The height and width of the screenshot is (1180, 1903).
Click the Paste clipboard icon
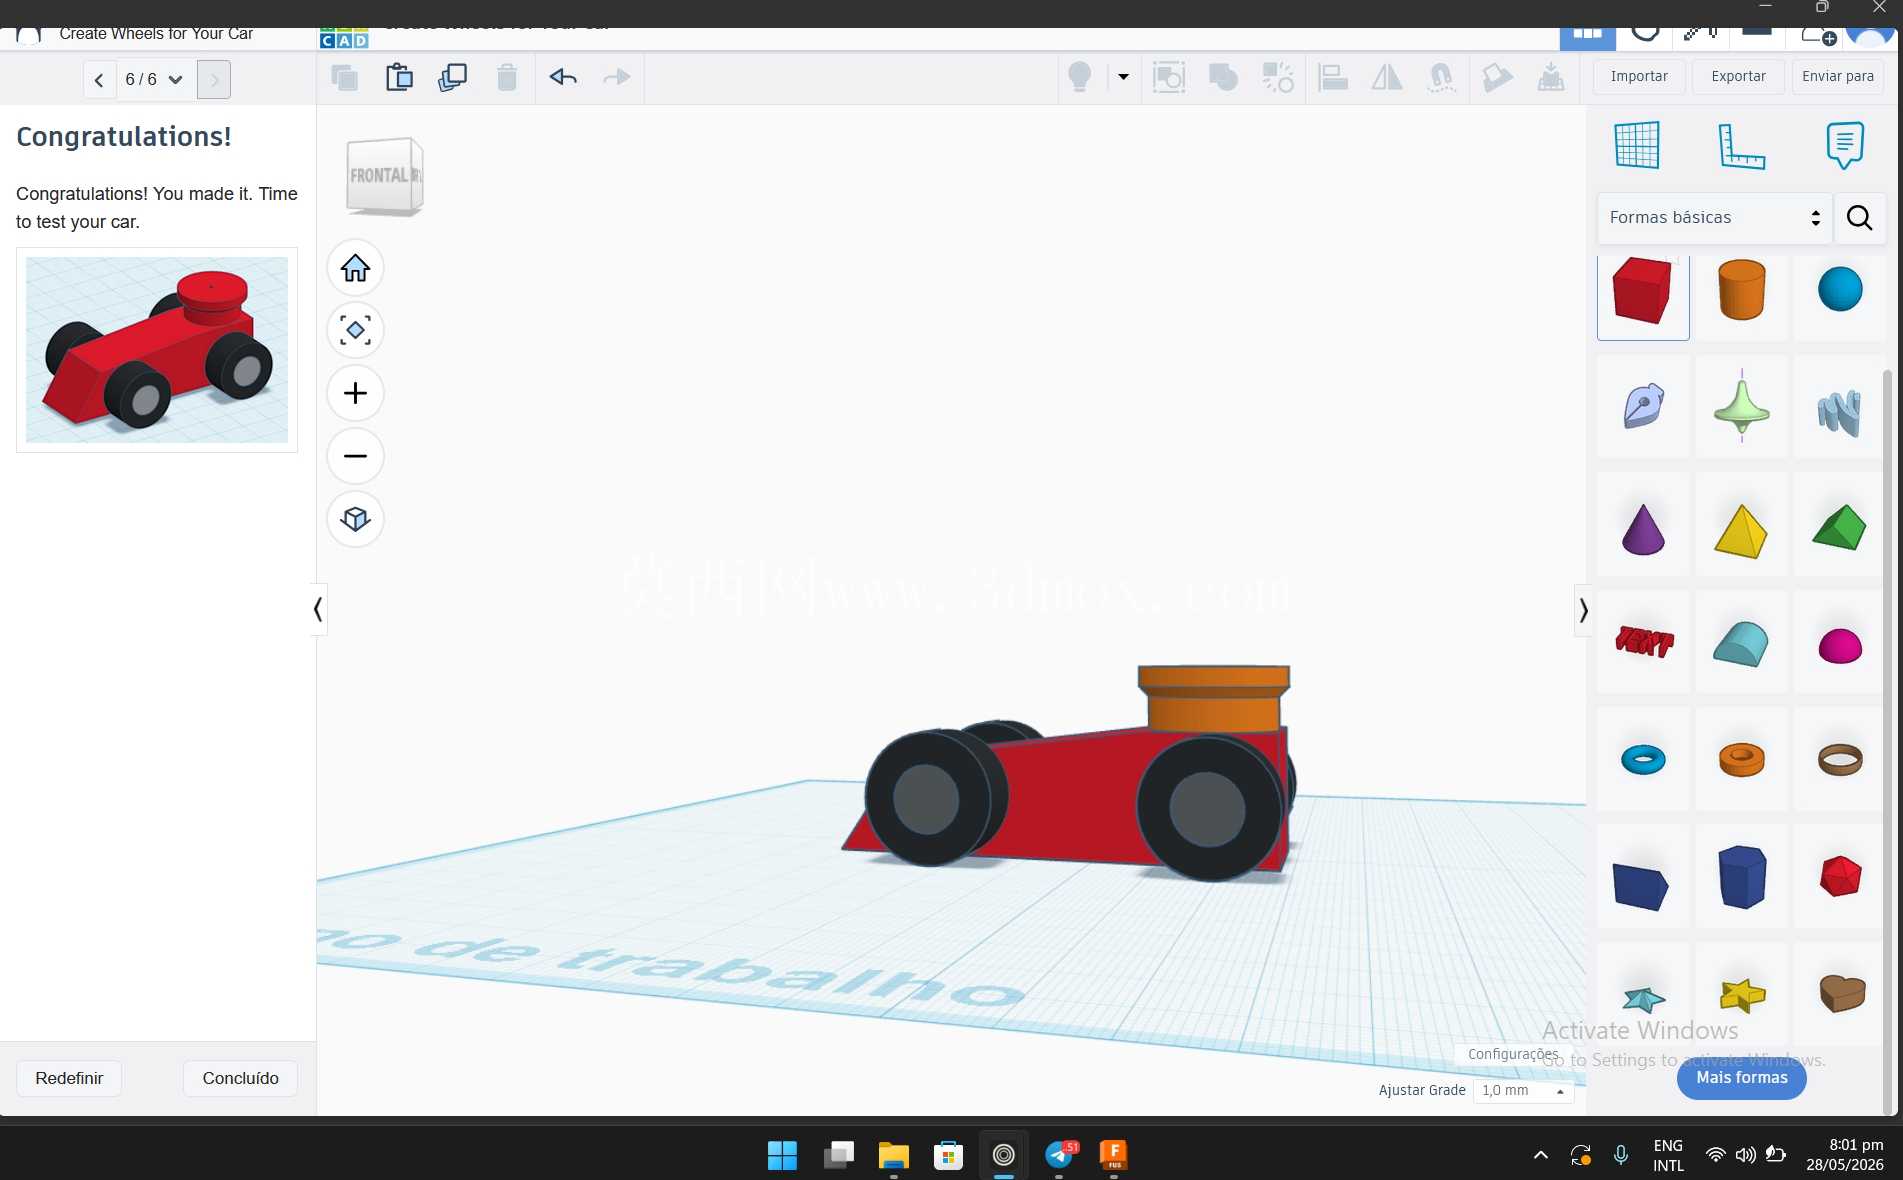399,77
